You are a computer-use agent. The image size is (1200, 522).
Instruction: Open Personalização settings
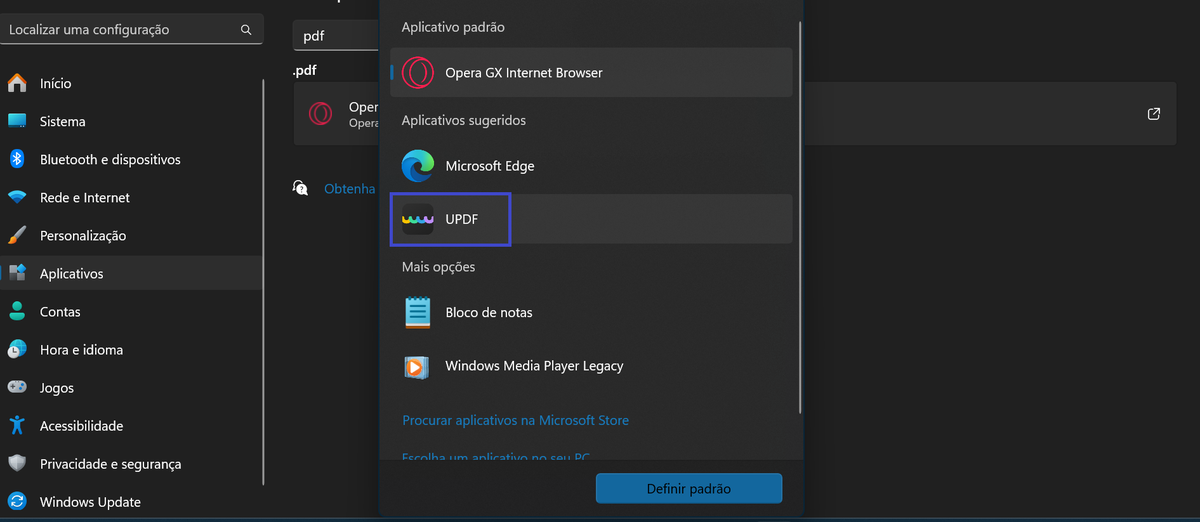(132, 236)
